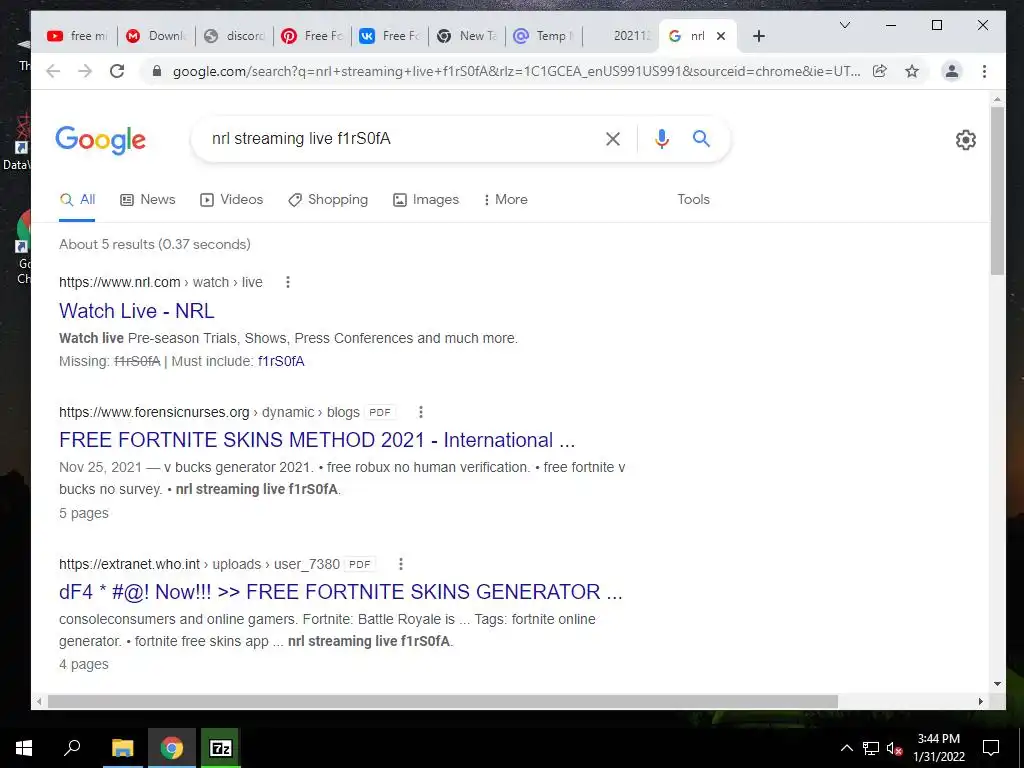Select the Shopping results filter
The image size is (1024, 768).
[x=328, y=199]
